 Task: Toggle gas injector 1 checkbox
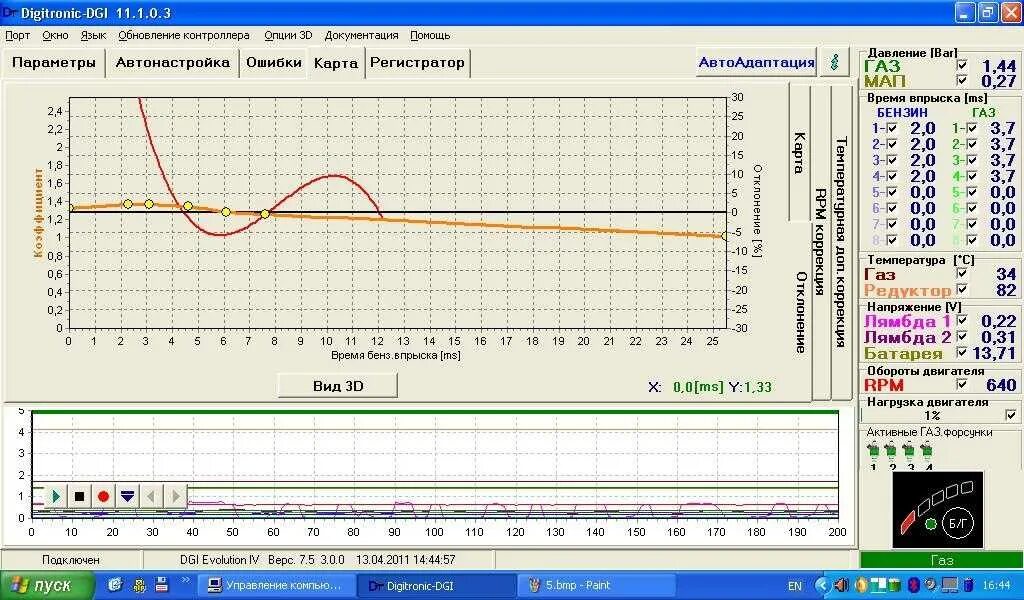coord(972,129)
